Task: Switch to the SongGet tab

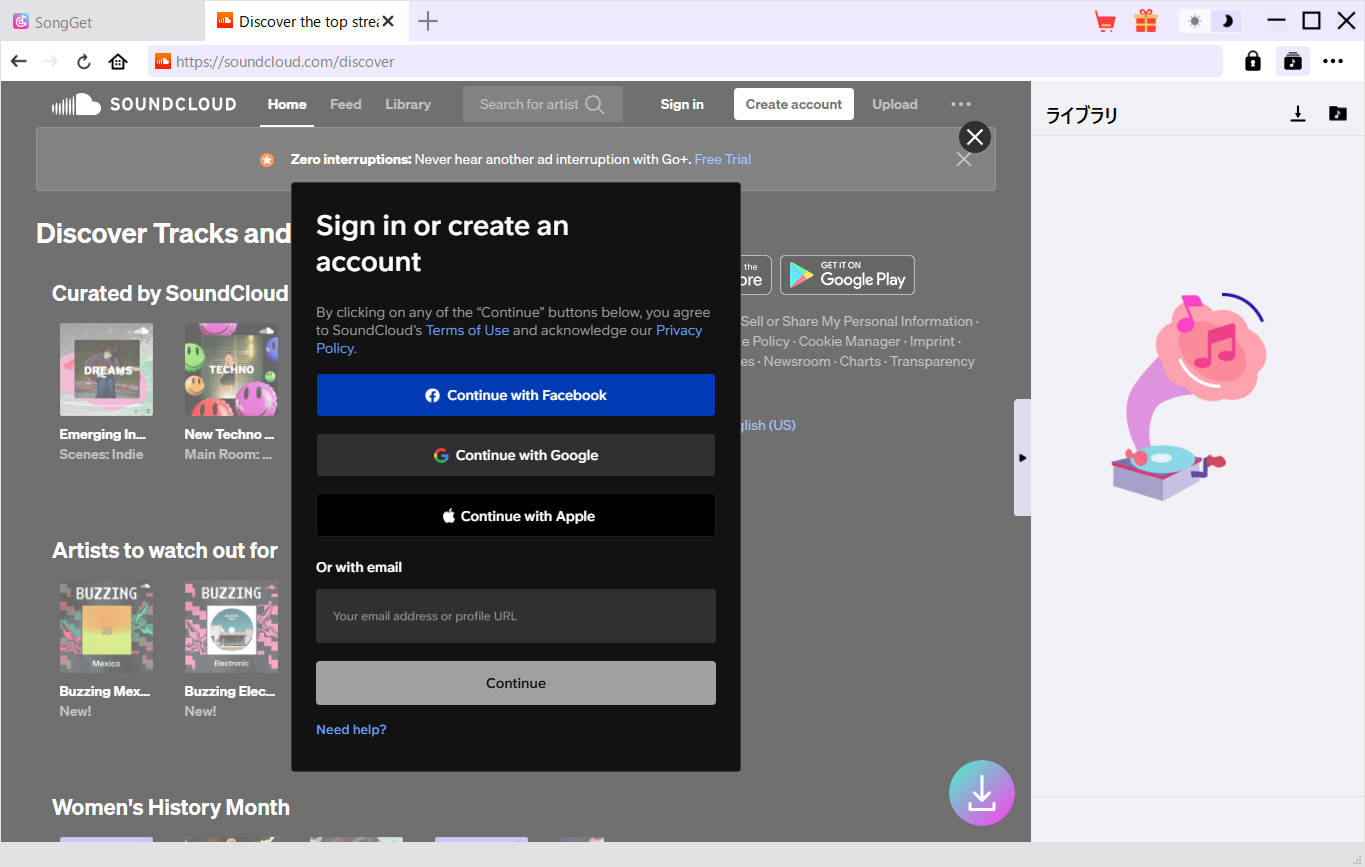Action: pos(100,21)
